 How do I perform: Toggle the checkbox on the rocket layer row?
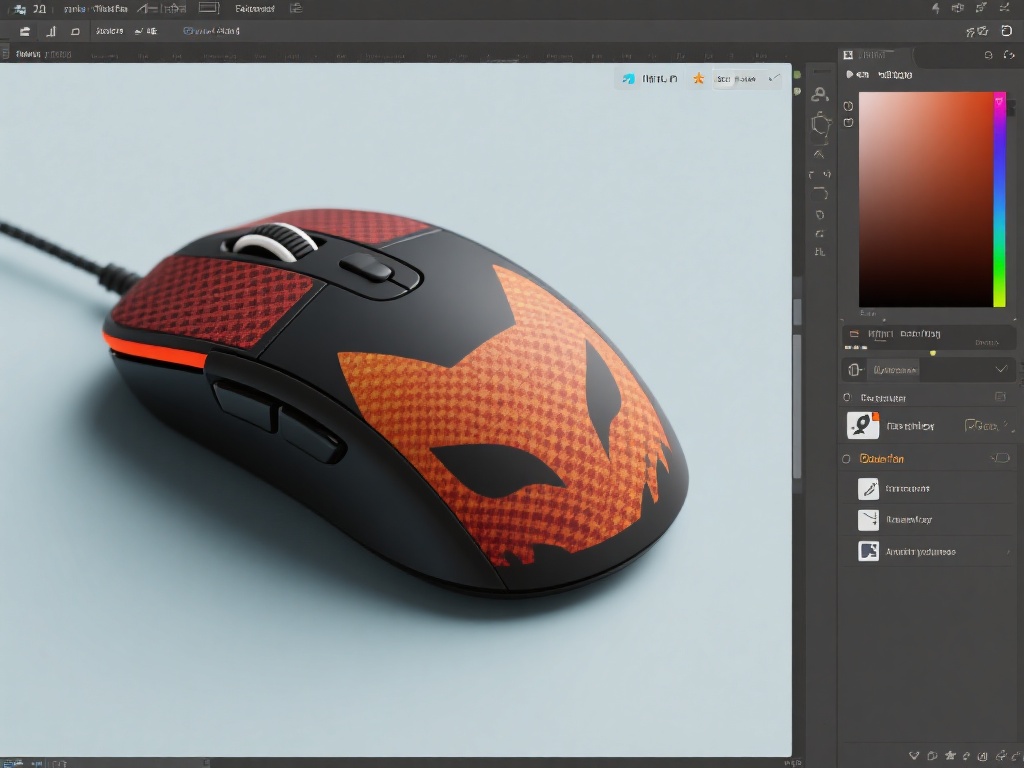[972, 426]
